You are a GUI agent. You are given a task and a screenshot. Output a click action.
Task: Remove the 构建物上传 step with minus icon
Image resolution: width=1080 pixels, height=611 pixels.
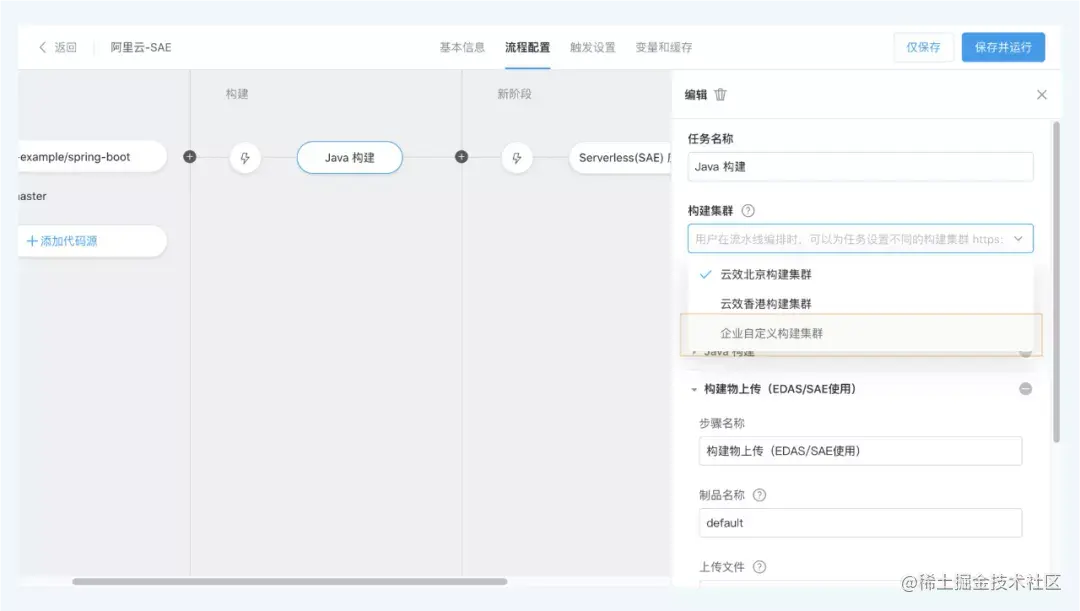1026,389
